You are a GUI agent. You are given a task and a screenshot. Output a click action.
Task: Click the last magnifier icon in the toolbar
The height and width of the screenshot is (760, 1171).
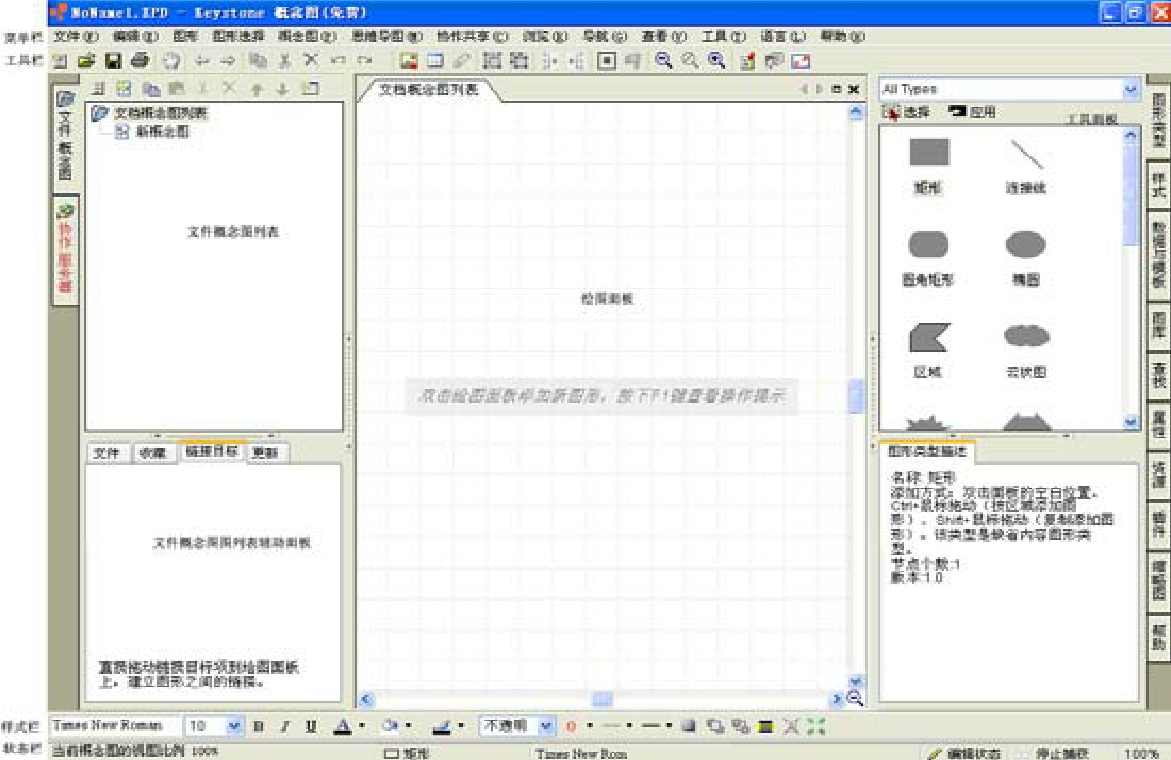tap(717, 61)
